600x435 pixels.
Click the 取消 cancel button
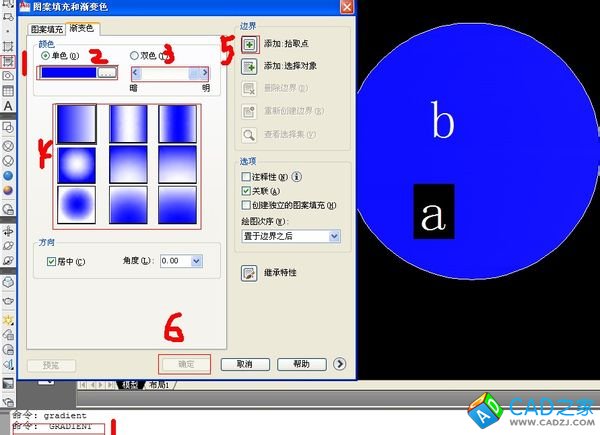[243, 365]
